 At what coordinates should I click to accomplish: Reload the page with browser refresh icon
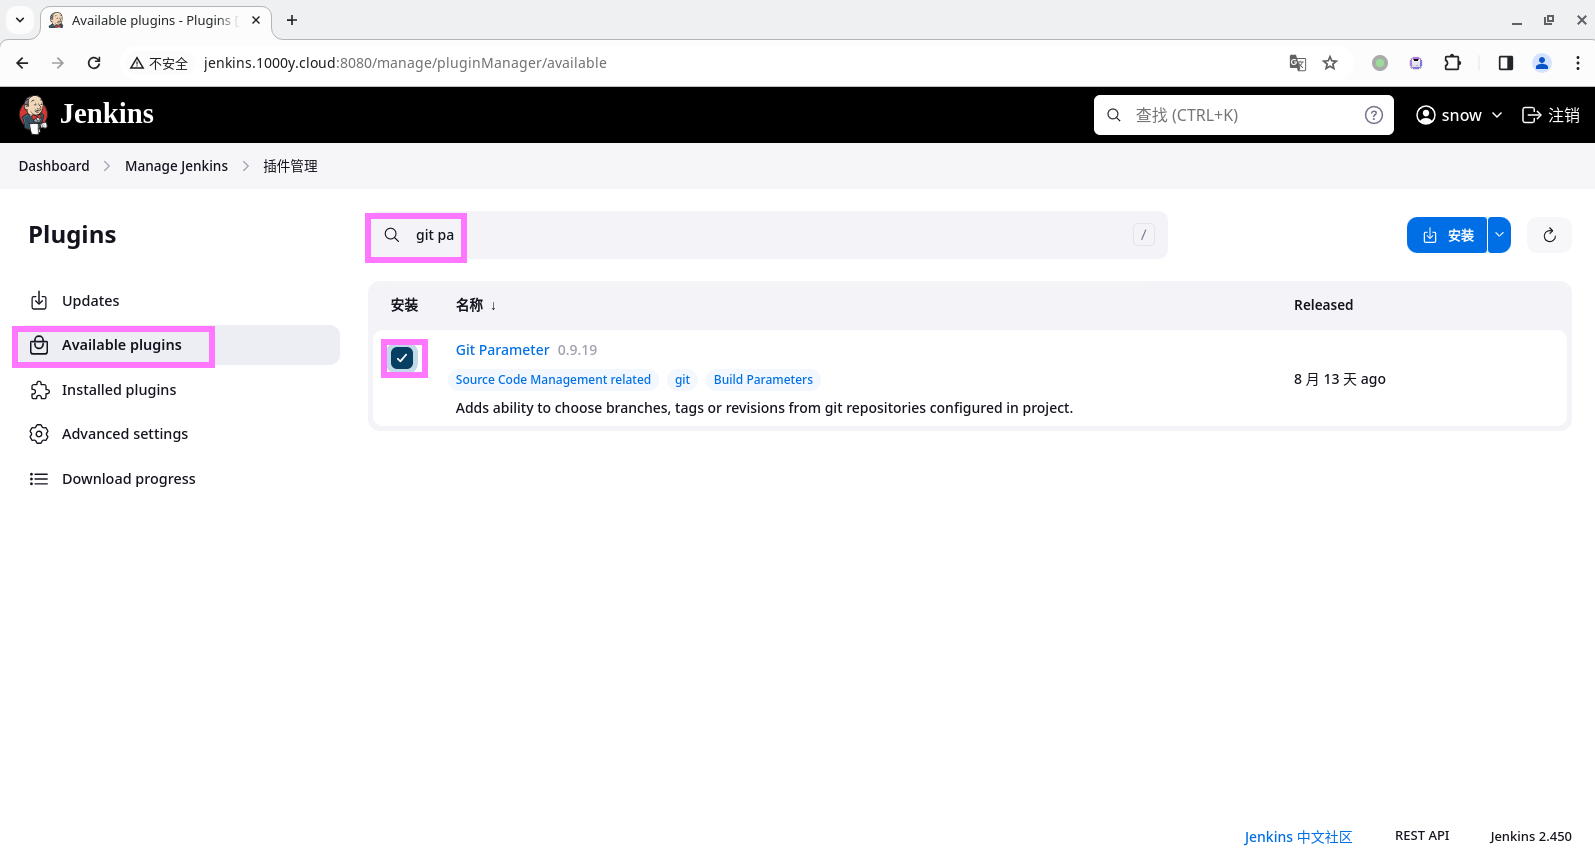94,63
